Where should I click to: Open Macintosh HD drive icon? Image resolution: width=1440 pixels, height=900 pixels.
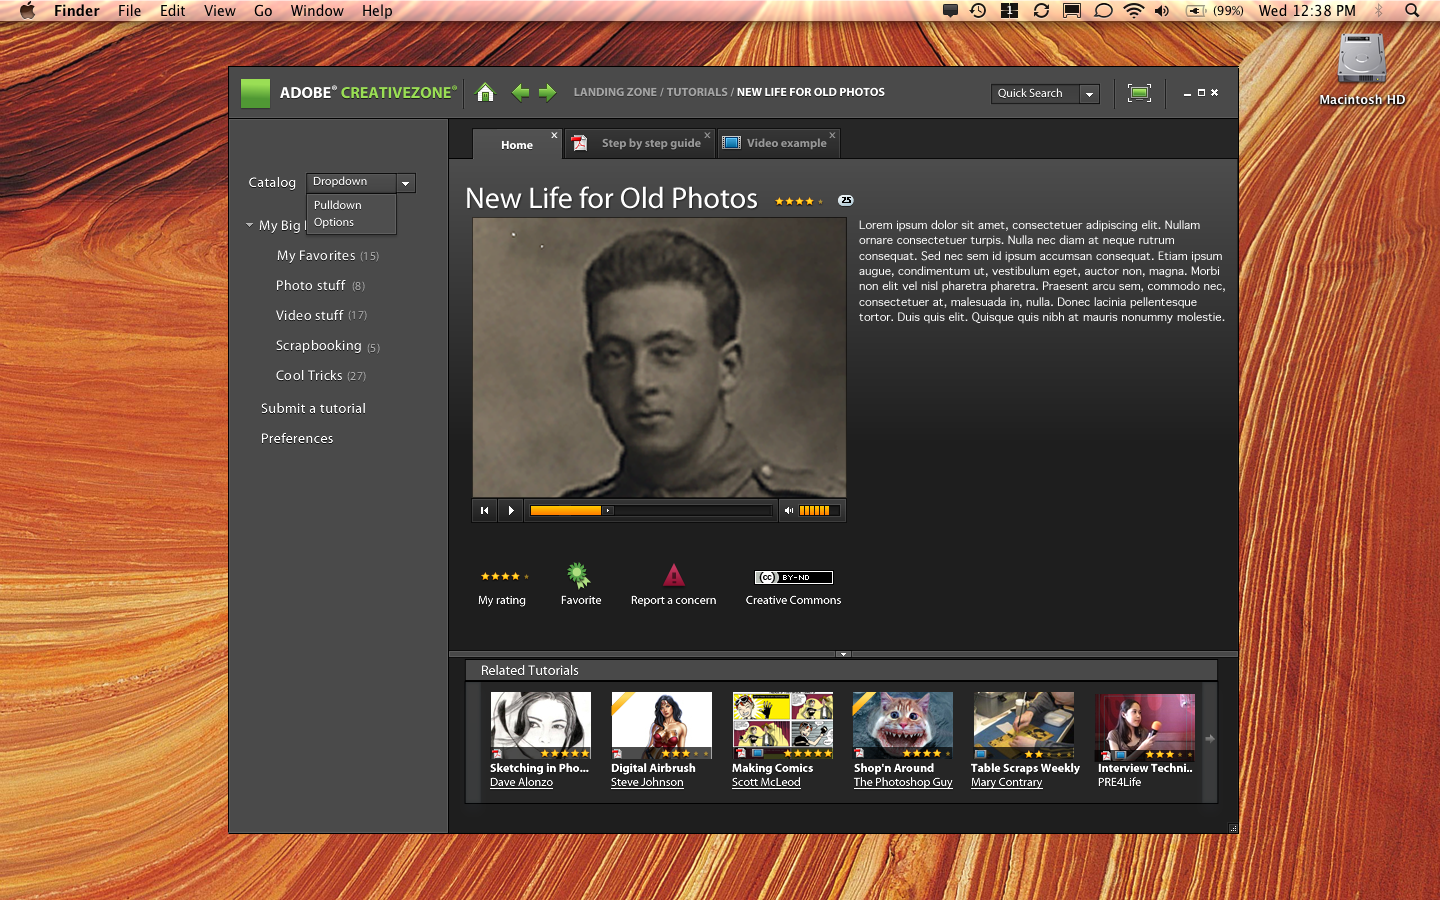pyautogui.click(x=1362, y=59)
